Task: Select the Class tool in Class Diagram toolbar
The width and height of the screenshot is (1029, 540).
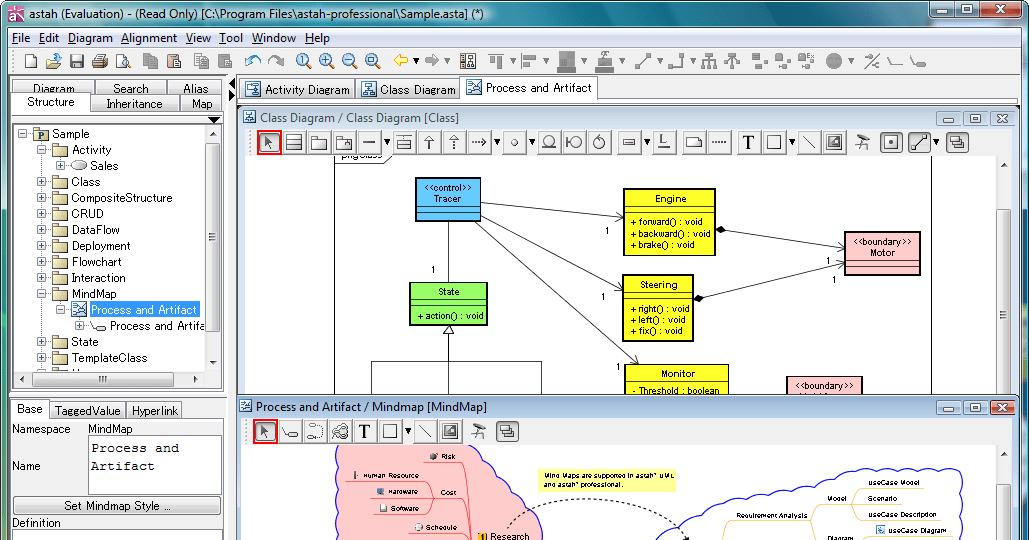Action: (294, 142)
